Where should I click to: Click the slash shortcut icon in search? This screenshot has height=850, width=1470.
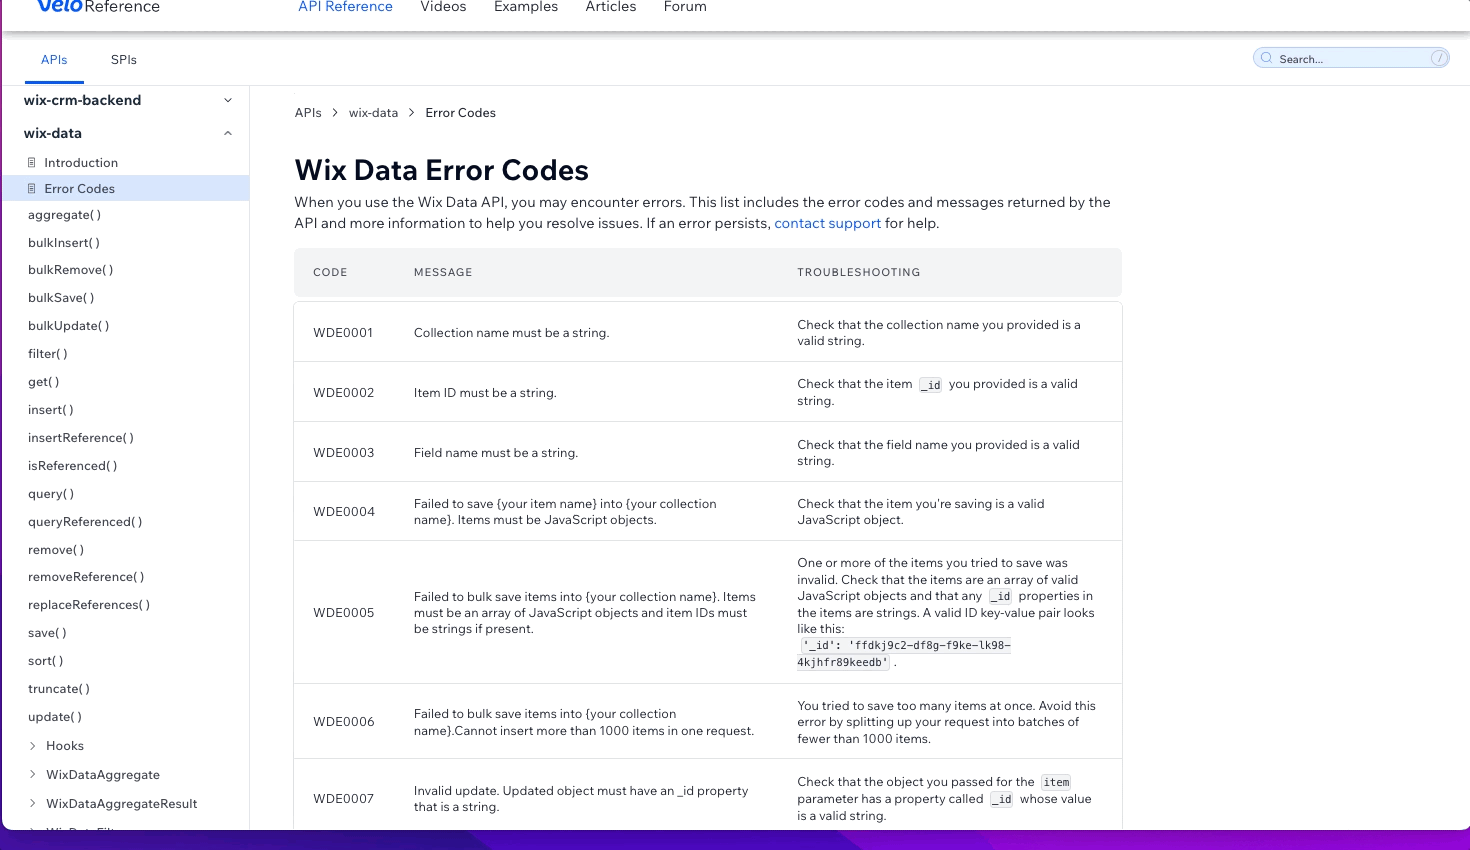[x=1439, y=58]
